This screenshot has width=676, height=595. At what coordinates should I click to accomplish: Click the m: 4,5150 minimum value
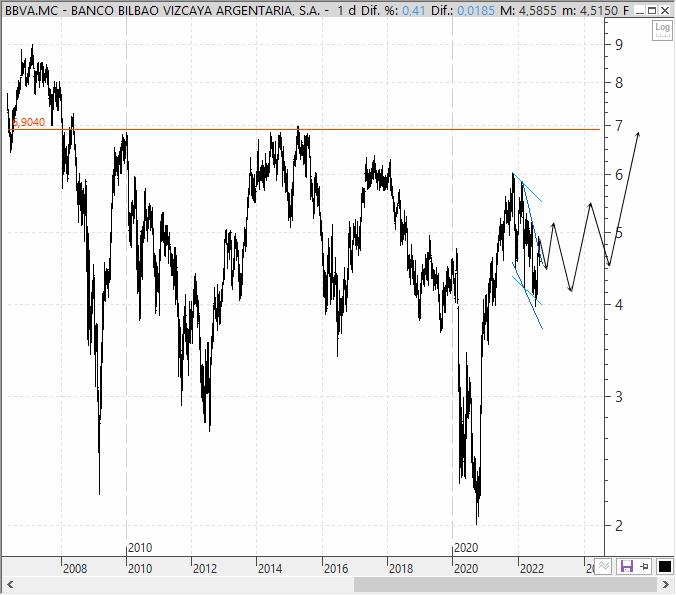[x=591, y=10]
